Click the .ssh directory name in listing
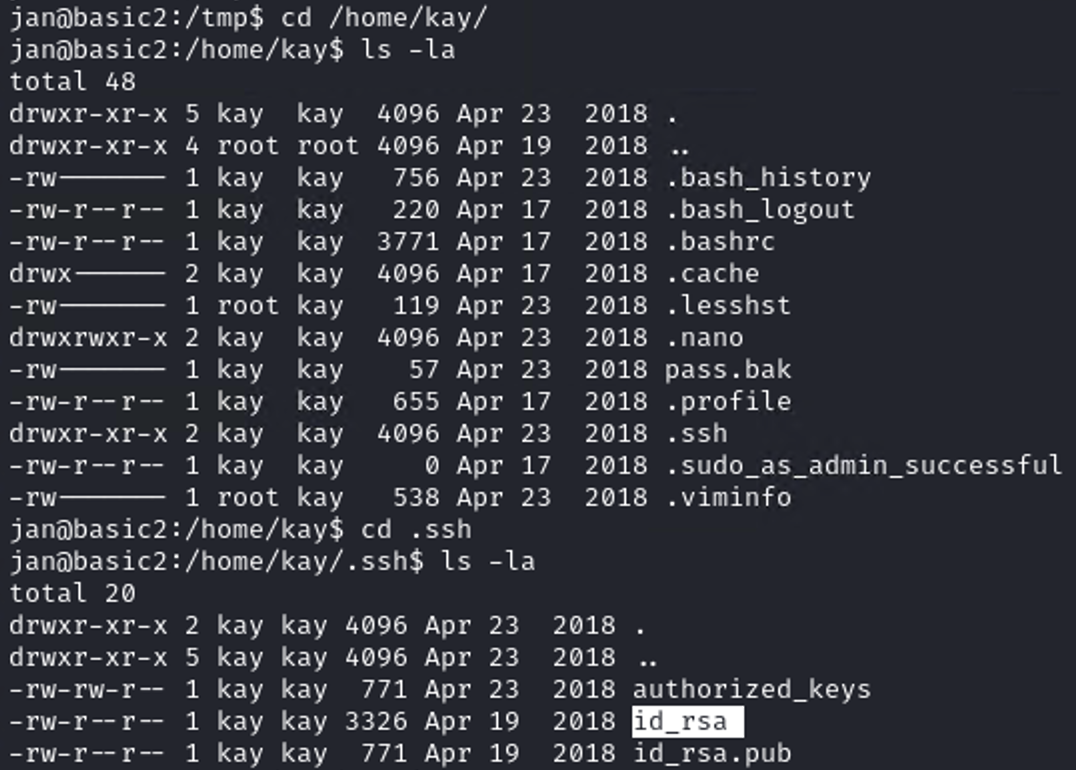The height and width of the screenshot is (770, 1076). pos(696,433)
